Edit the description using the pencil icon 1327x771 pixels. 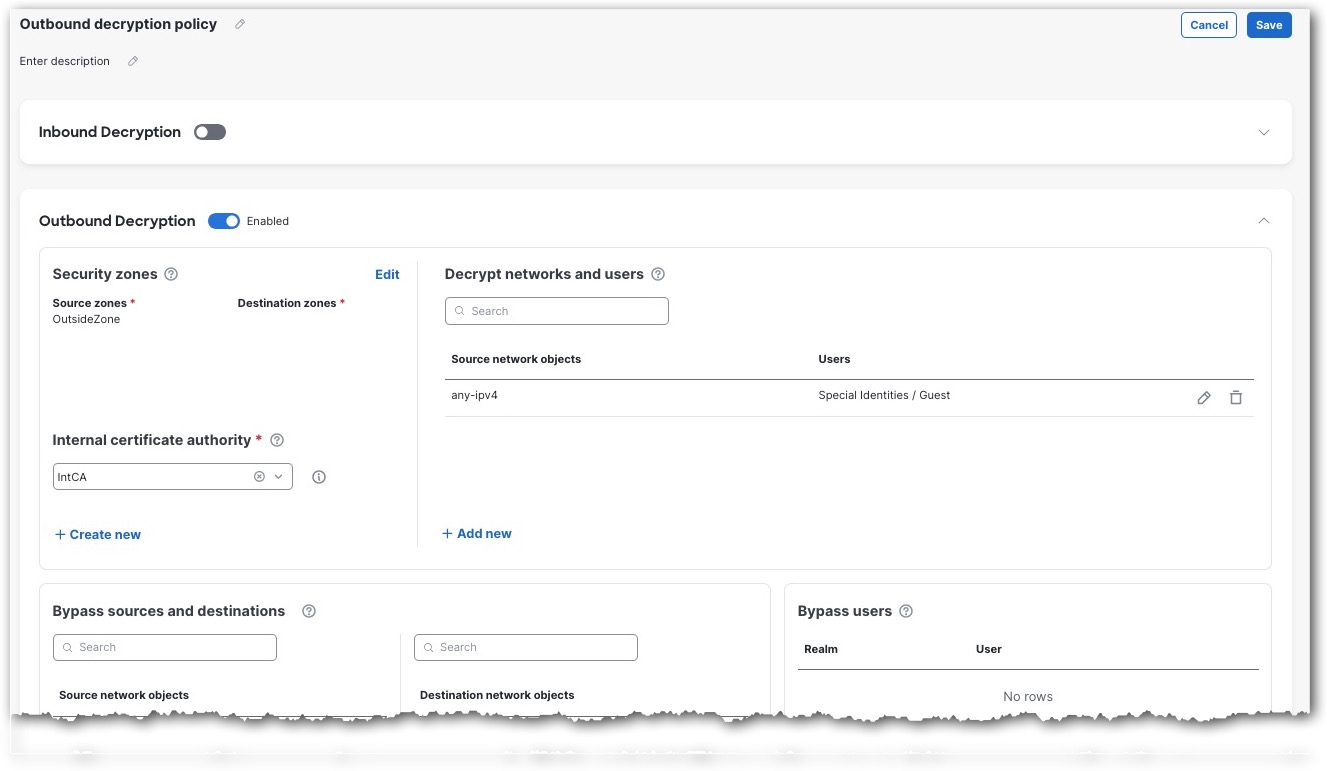133,61
